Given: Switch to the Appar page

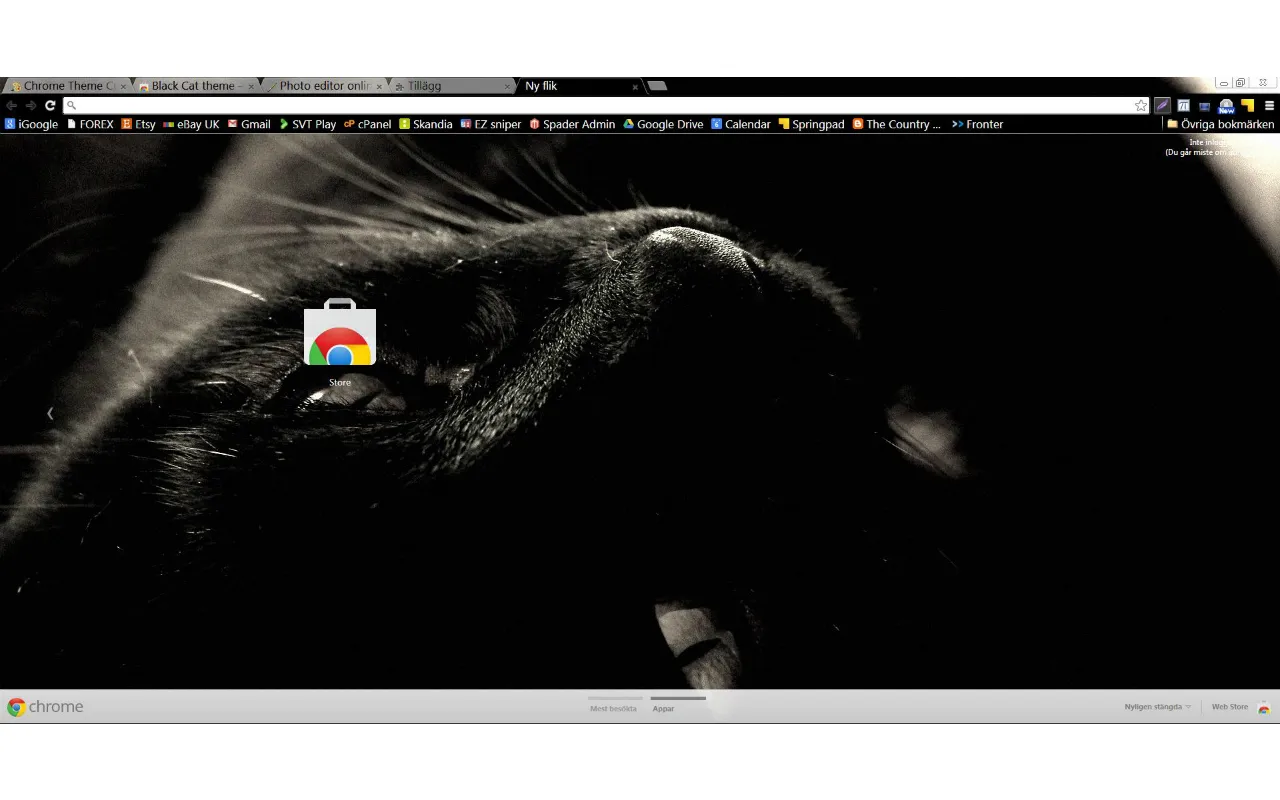Looking at the screenshot, I should pyautogui.click(x=678, y=705).
